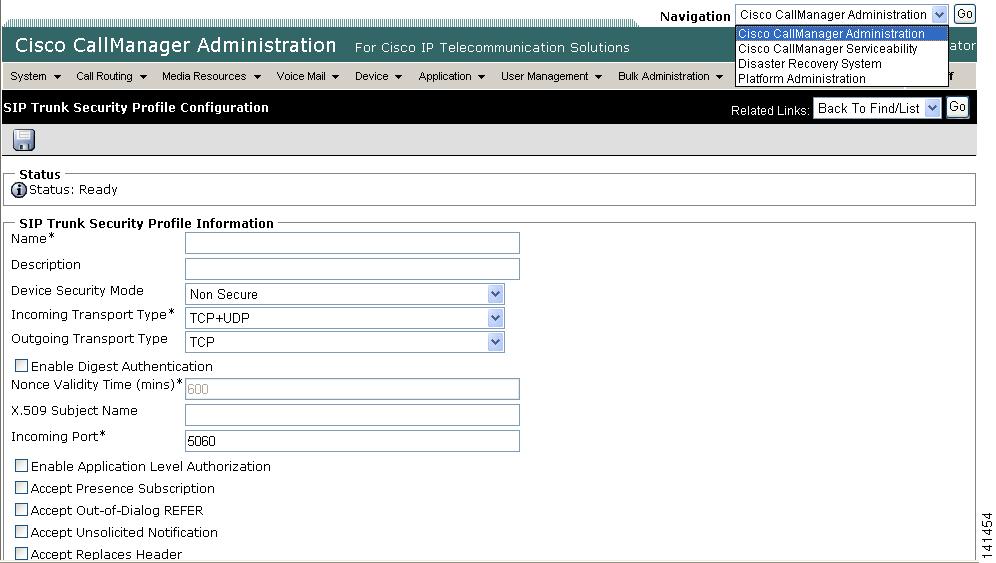
Task: Check Accept Unsolicited Notification
Action: (22, 531)
